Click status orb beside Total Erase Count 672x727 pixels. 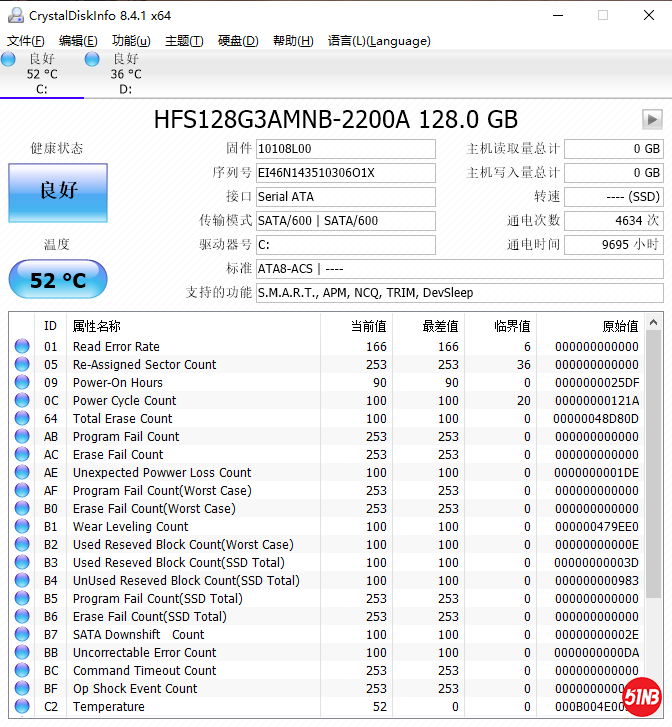coord(22,419)
